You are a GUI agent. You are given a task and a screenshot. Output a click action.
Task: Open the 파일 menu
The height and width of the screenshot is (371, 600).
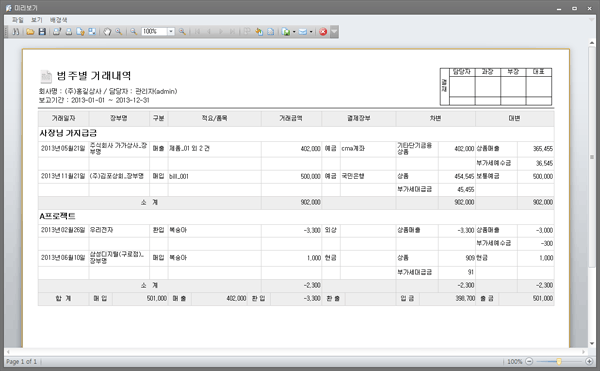point(18,20)
